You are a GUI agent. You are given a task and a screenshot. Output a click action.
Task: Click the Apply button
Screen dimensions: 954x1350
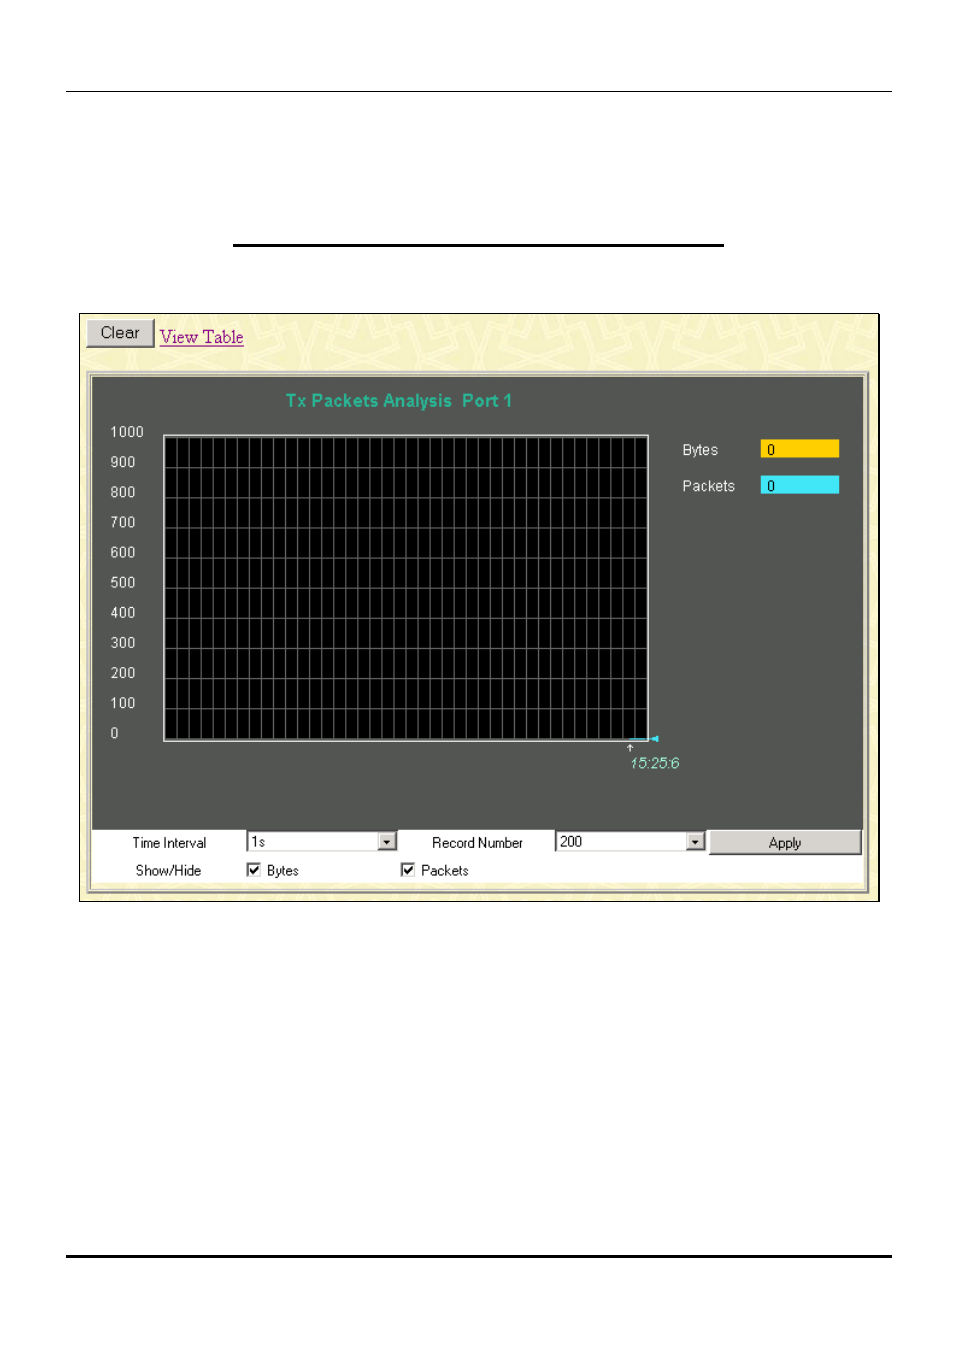[x=785, y=843]
